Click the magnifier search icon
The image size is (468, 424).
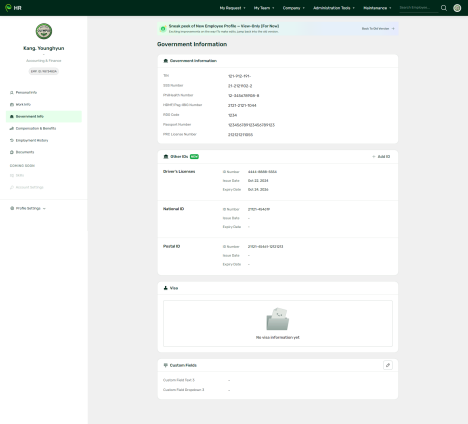(x=444, y=8)
